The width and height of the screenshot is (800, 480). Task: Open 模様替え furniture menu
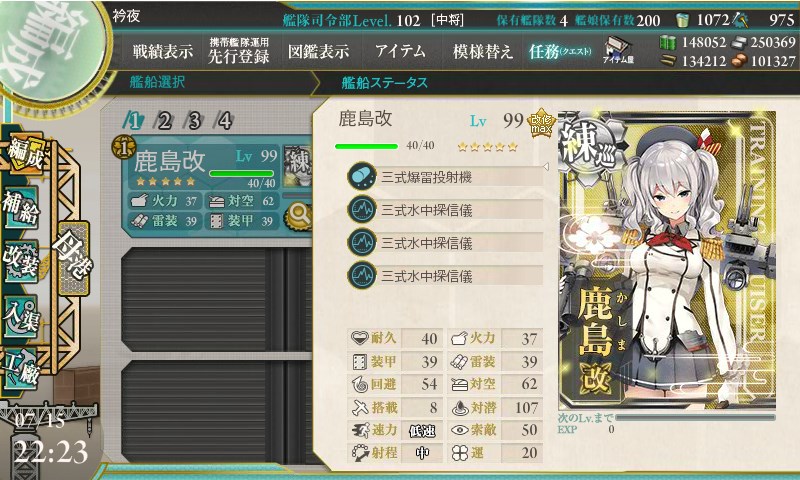pyautogui.click(x=482, y=52)
